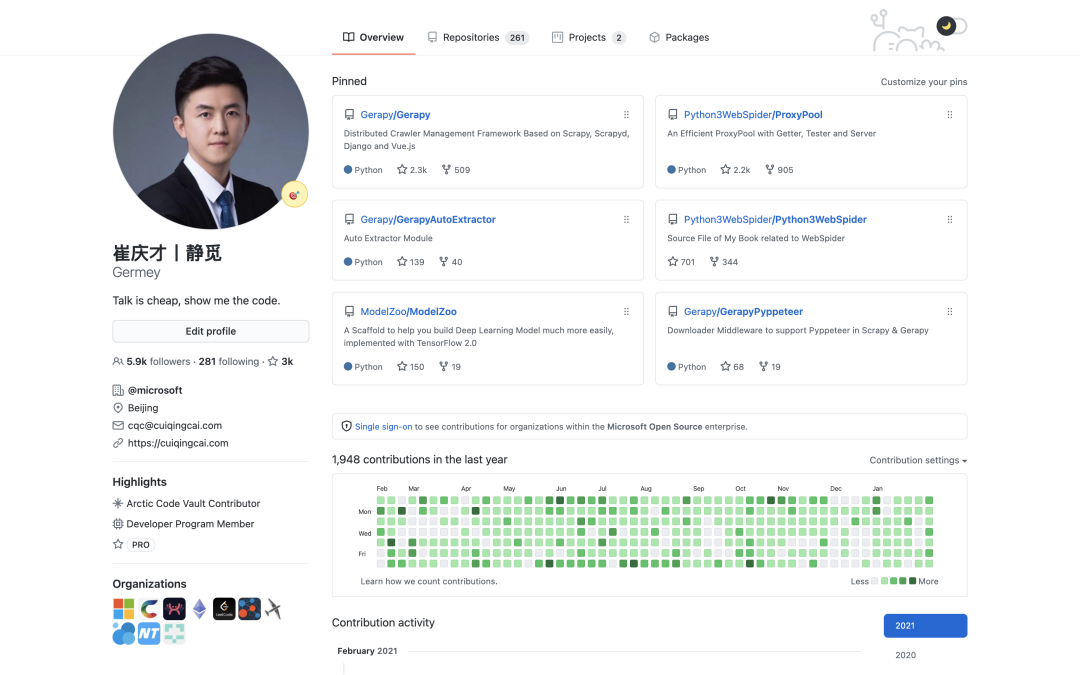
Task: Open the rainbow C organization avatar
Action: tap(149, 609)
